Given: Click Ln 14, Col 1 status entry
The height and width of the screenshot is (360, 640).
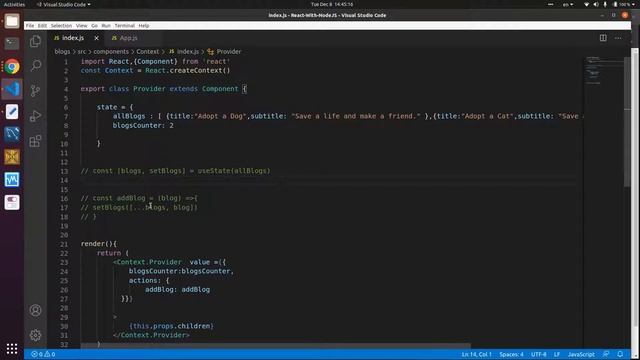Looking at the screenshot, I should tap(476, 354).
